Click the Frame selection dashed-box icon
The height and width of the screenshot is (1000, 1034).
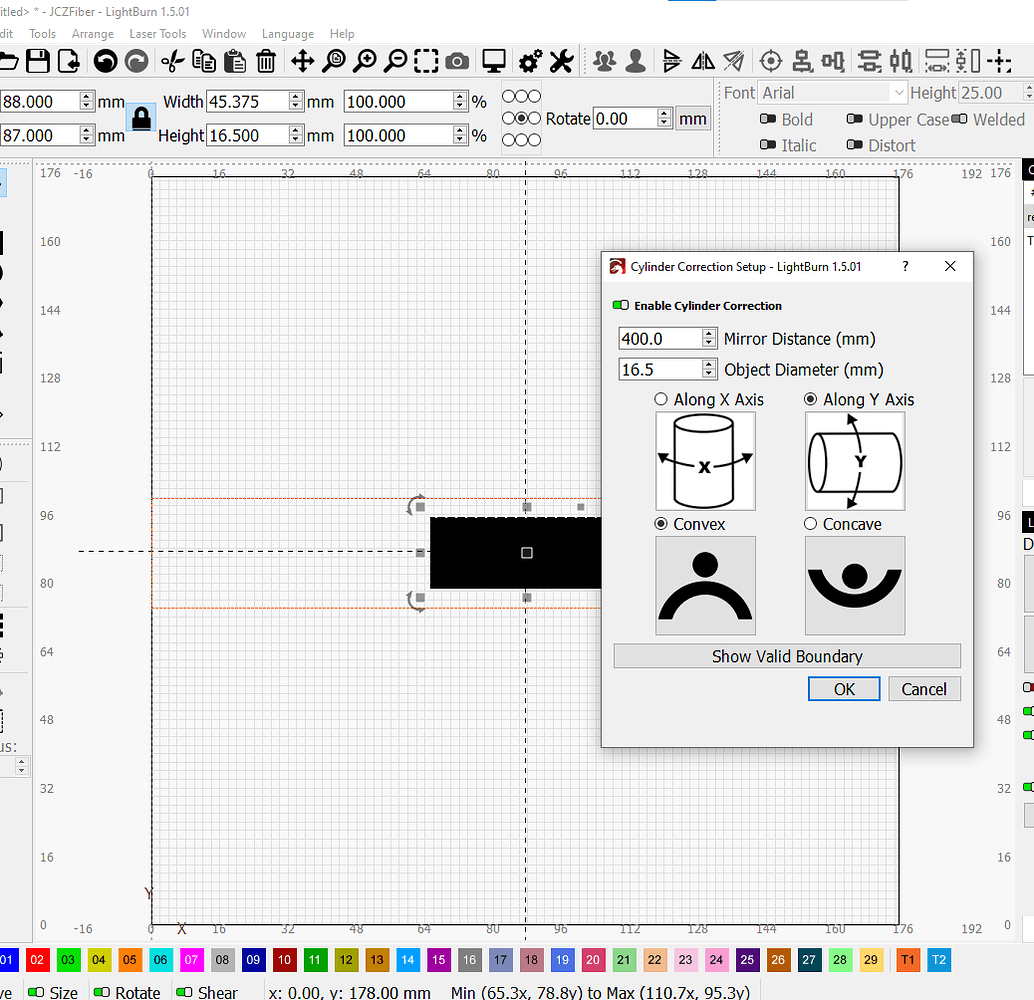point(426,61)
